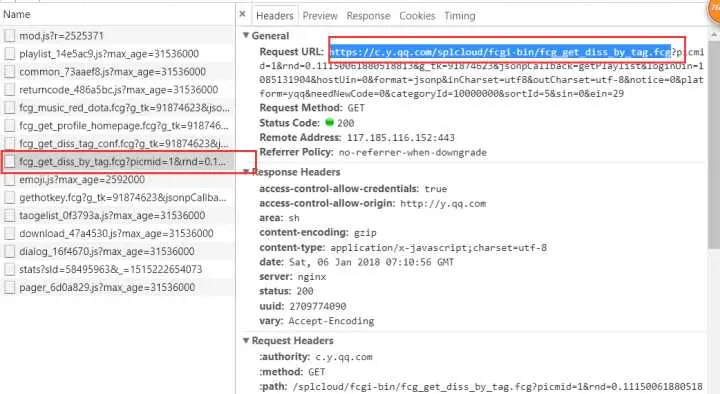Collapse the General section
The height and width of the screenshot is (394, 720).
pyautogui.click(x=246, y=35)
